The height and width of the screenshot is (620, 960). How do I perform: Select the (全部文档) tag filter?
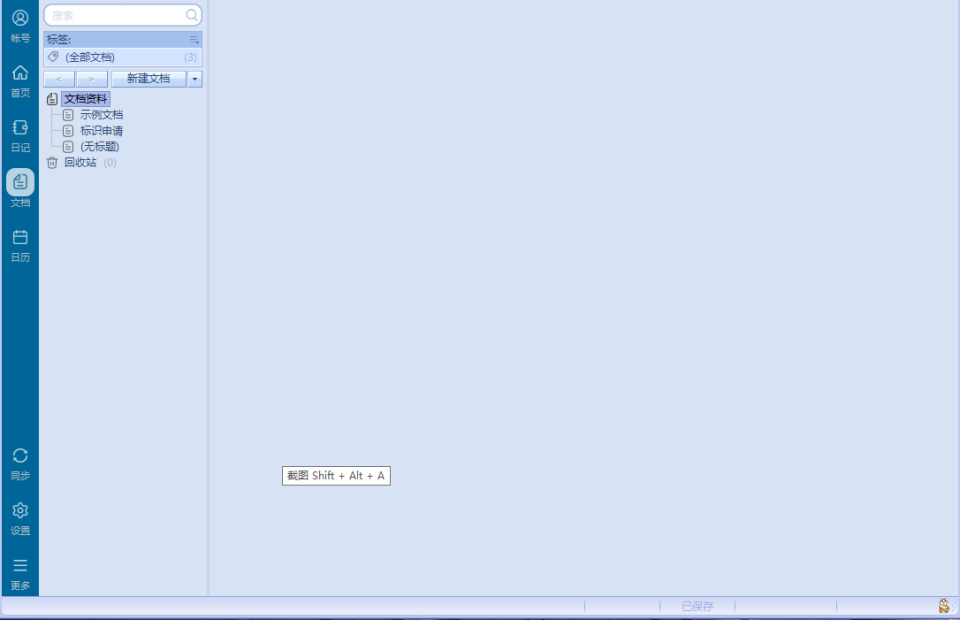90,57
